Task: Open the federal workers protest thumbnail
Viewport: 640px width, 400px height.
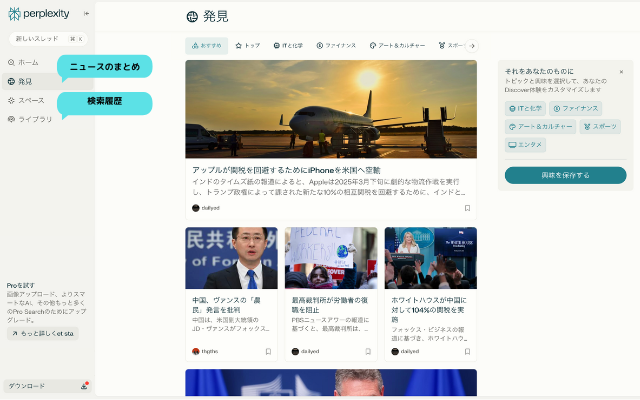Action: click(x=331, y=258)
